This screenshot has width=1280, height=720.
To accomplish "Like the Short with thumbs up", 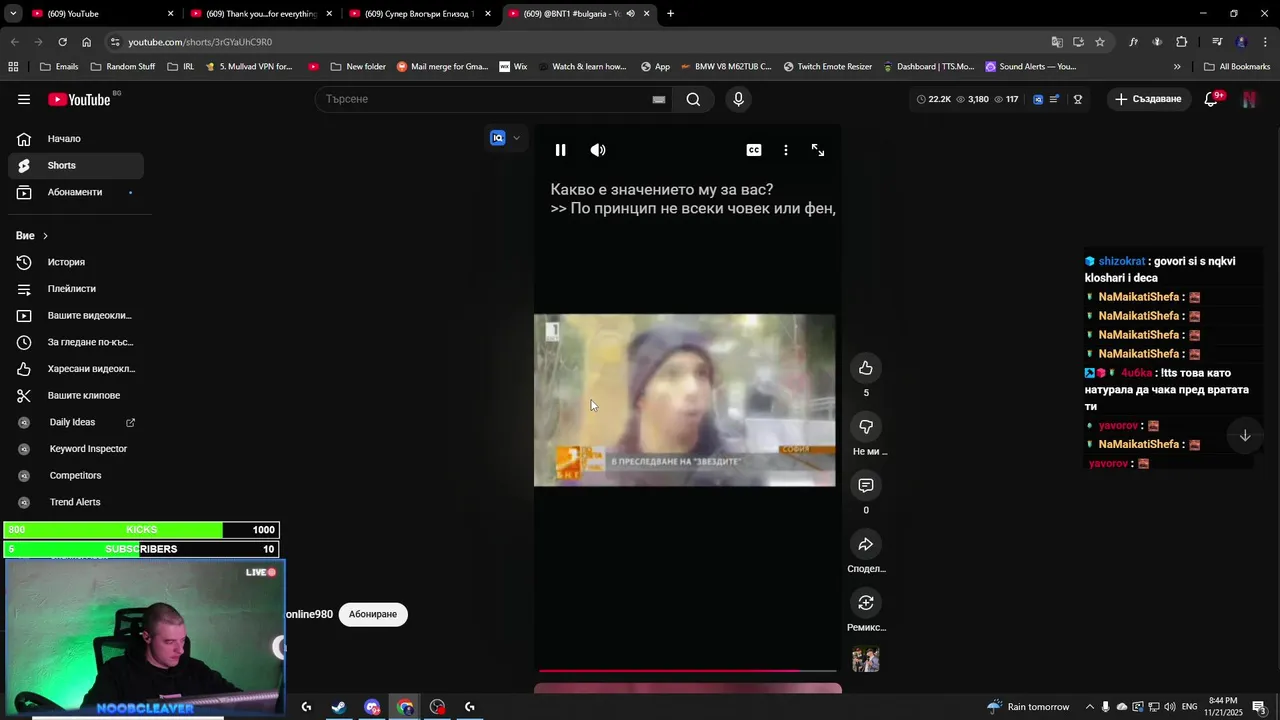I will [866, 368].
